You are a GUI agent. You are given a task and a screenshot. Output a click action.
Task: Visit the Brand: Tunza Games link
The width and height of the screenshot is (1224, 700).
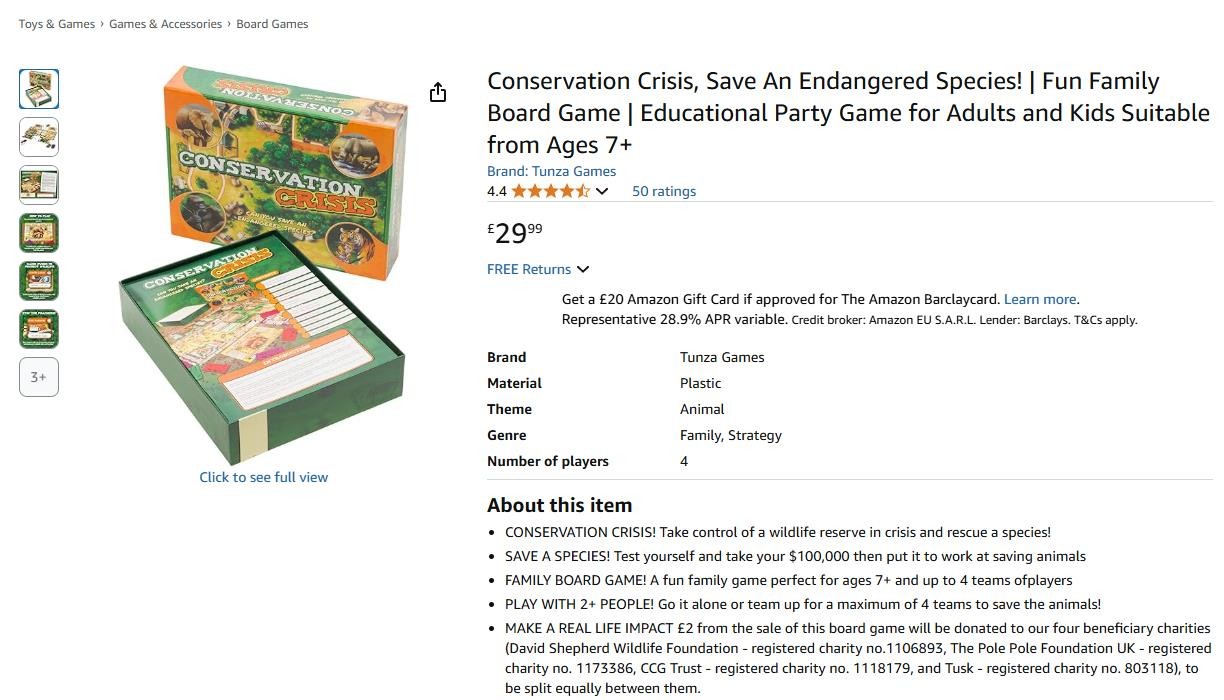click(551, 171)
